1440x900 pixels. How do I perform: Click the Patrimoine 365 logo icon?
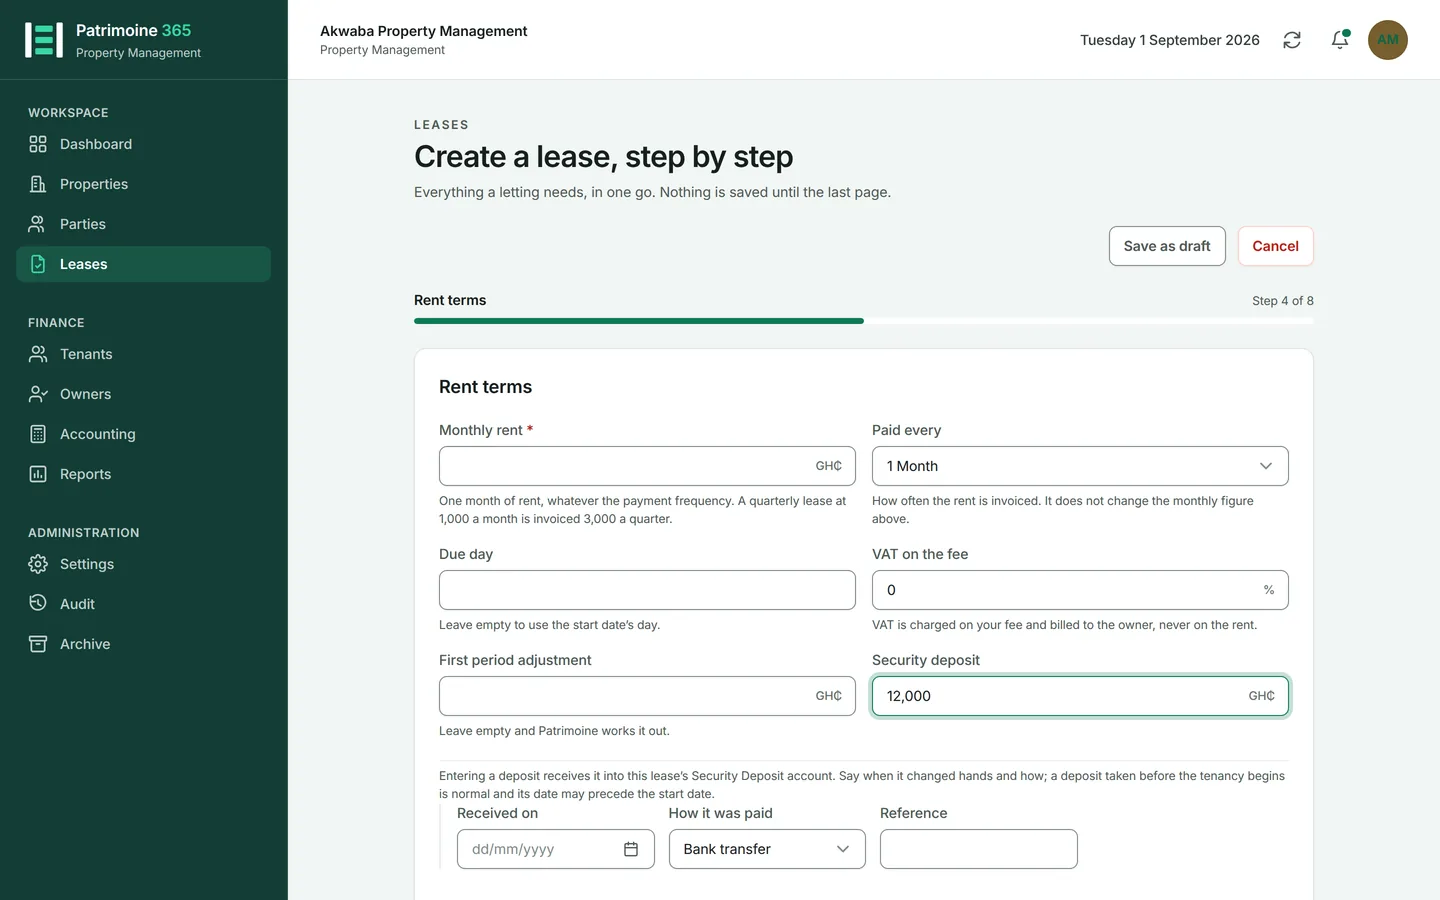44,40
